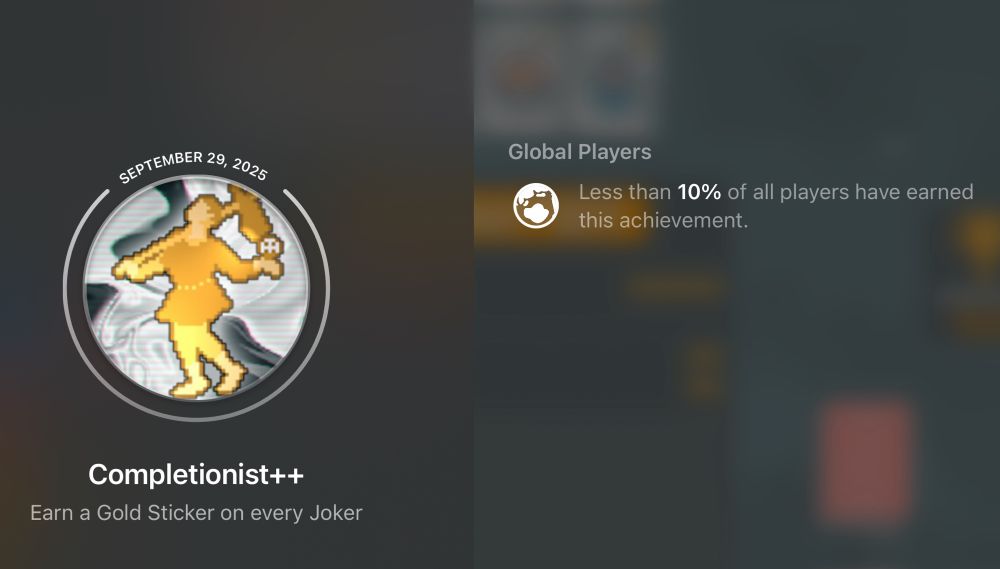This screenshot has height=569, width=1000.
Task: Click 'this achievement.' text line
Action: tap(663, 220)
